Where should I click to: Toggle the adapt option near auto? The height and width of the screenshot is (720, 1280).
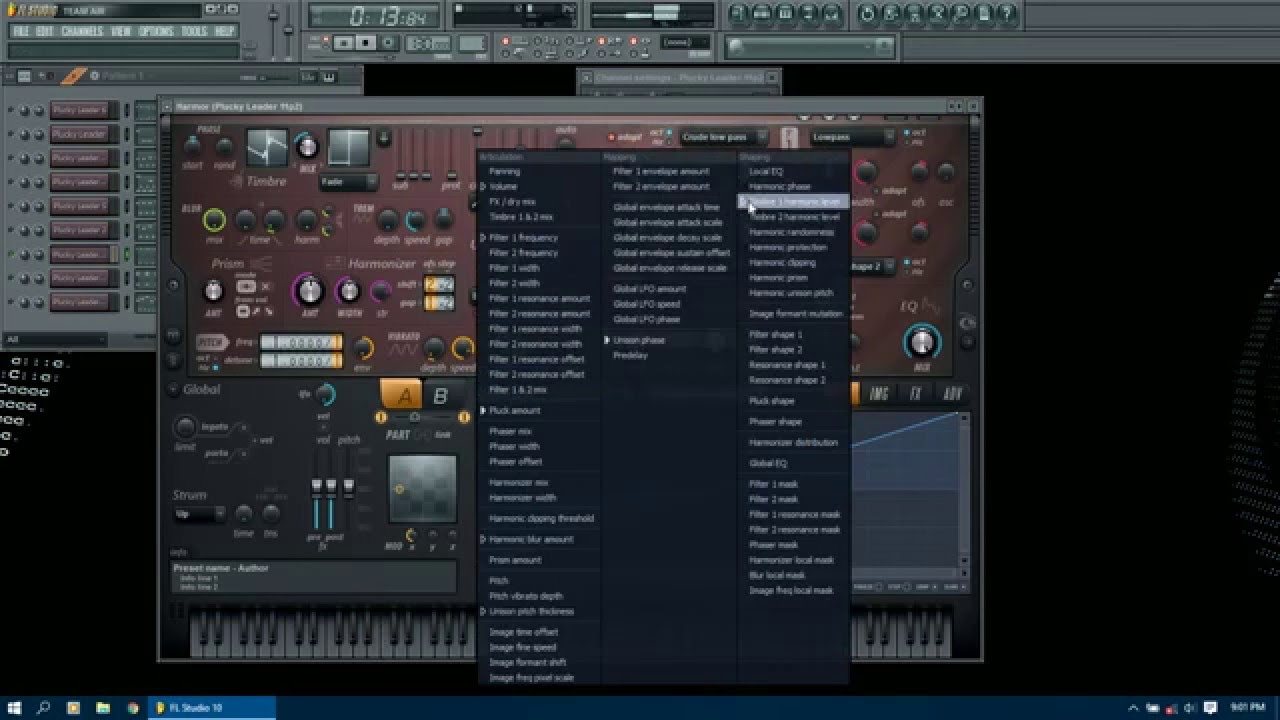click(624, 137)
